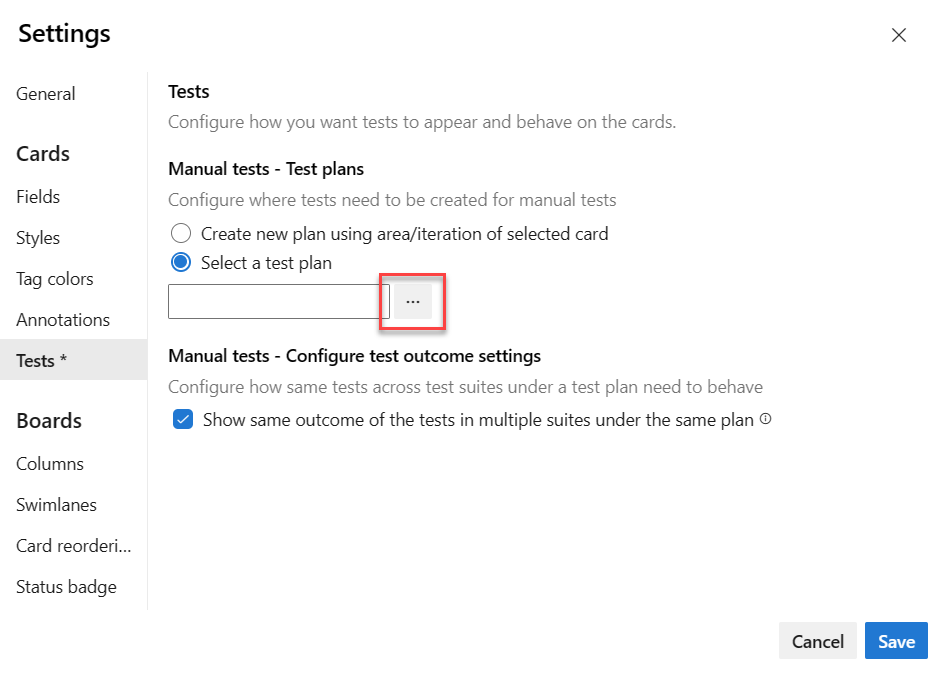942x673 pixels.
Task: Switch to Tag colors settings
Action: click(55, 279)
